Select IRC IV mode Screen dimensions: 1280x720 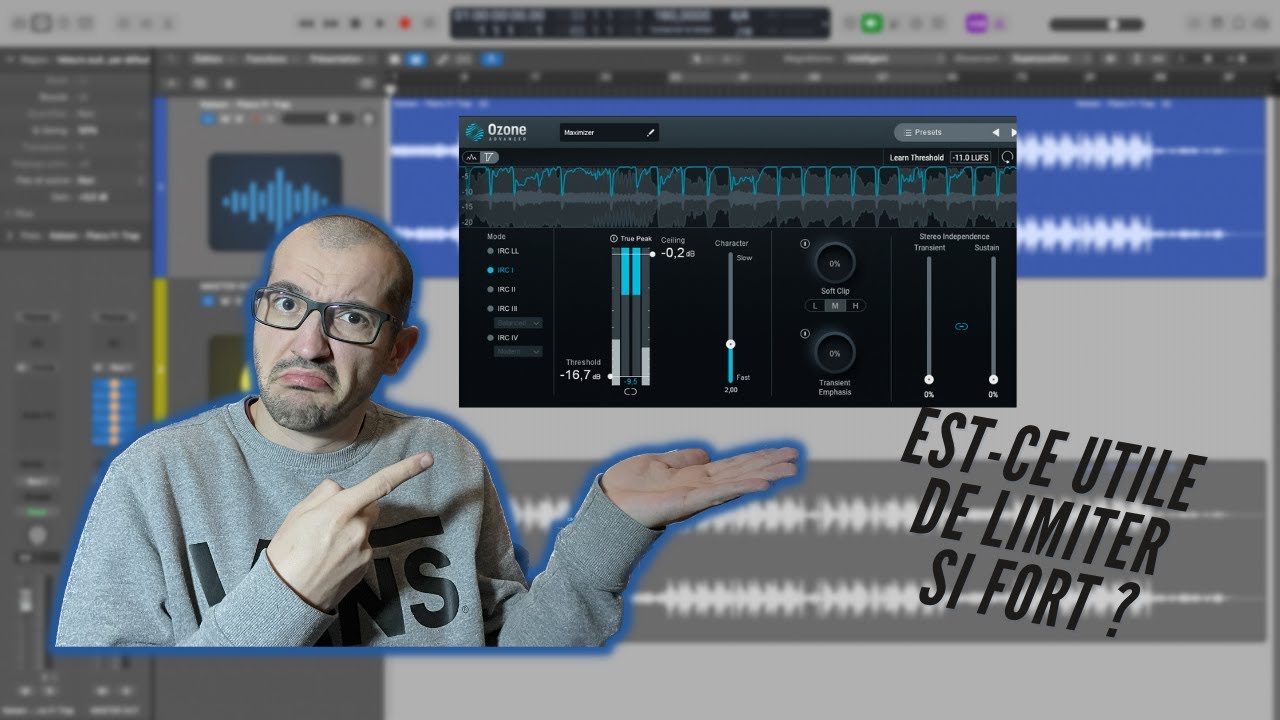[503, 338]
